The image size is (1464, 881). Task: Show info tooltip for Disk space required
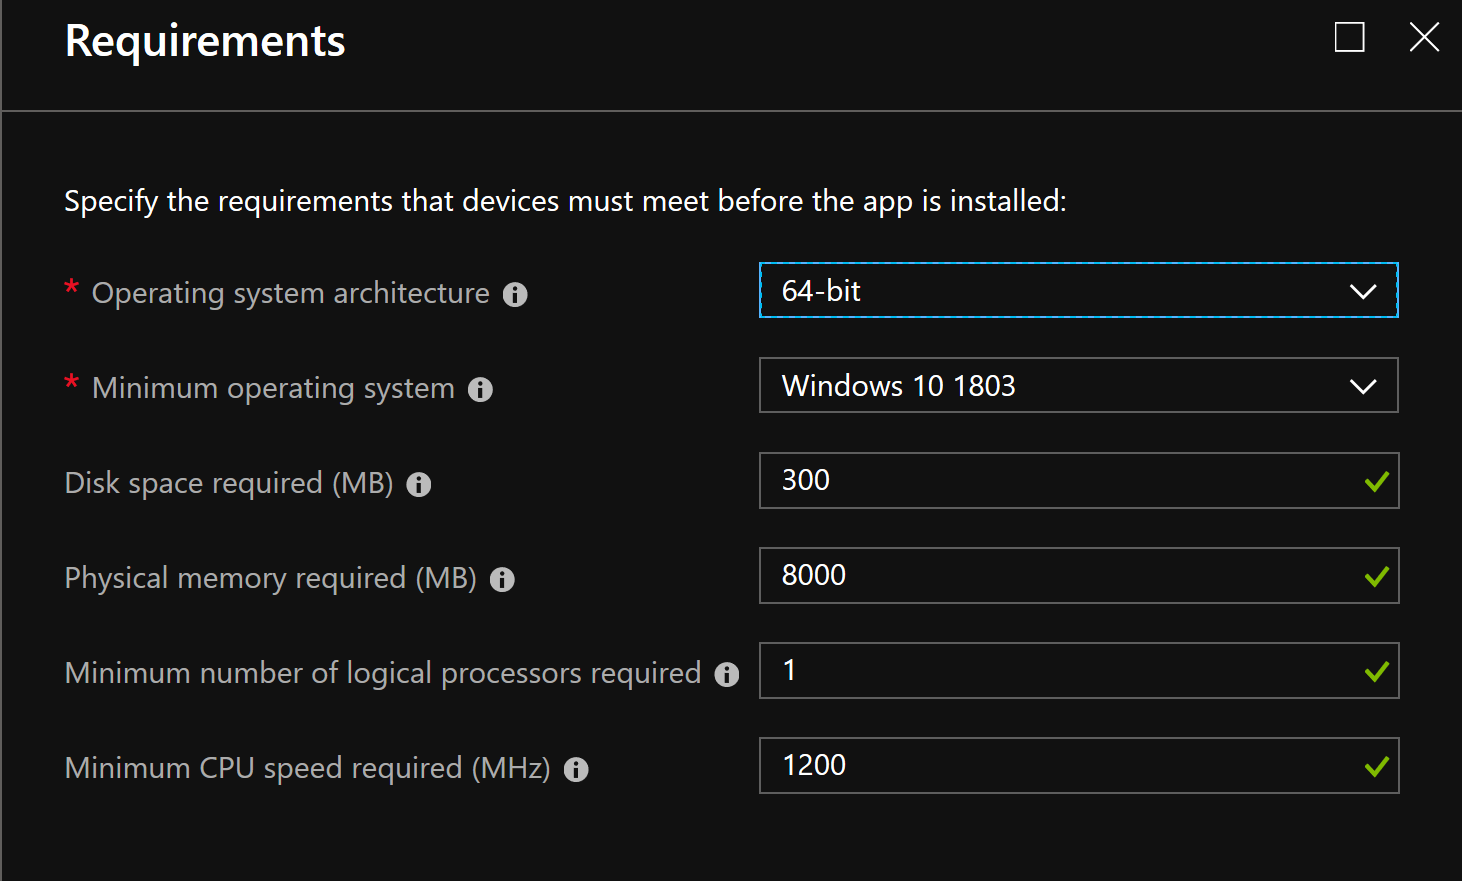coord(419,485)
